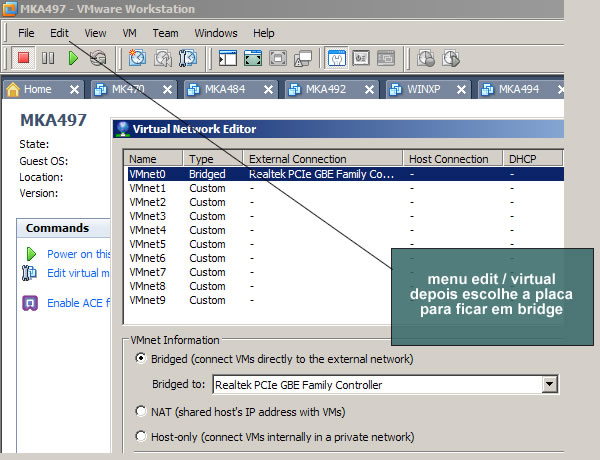Select the VMnet1 row
The width and height of the screenshot is (600, 460).
coord(346,188)
